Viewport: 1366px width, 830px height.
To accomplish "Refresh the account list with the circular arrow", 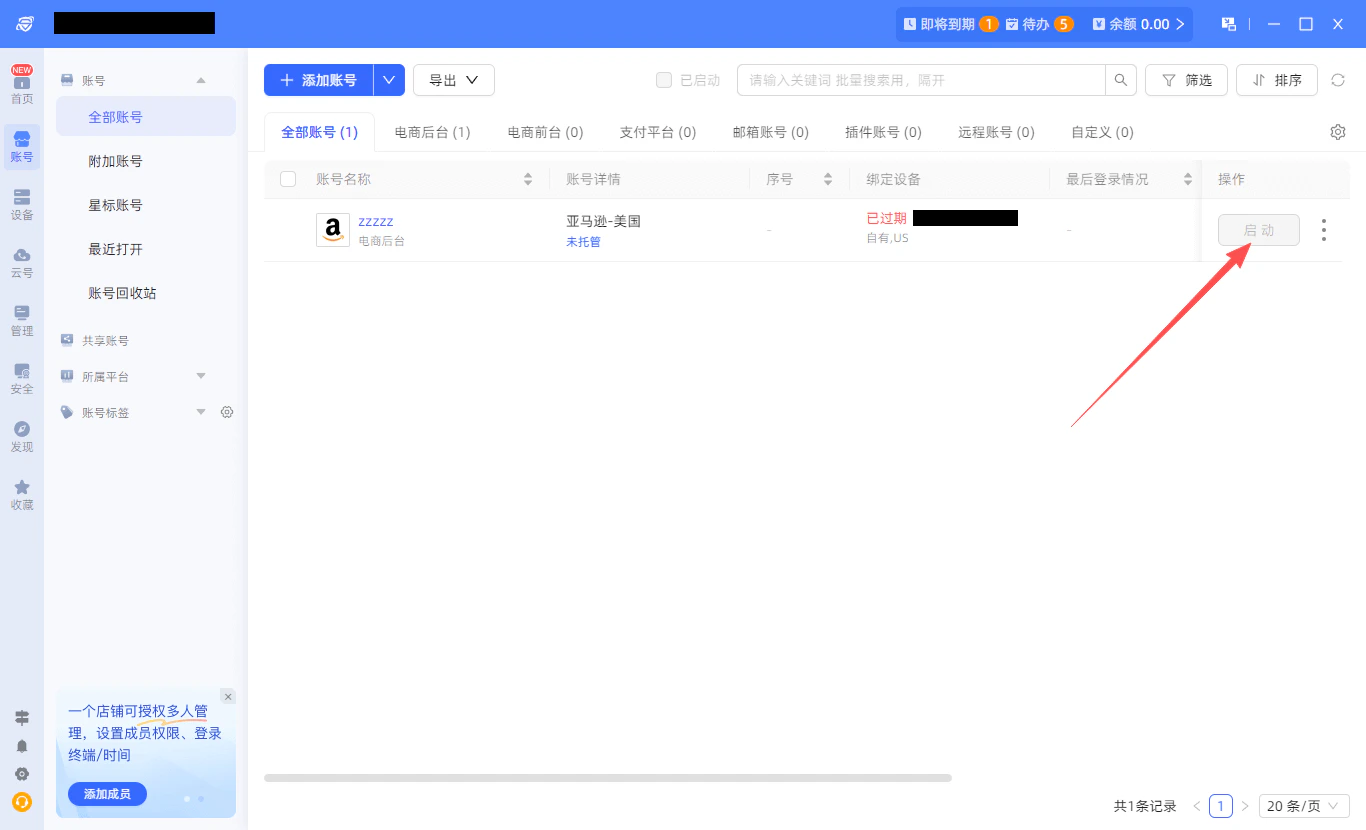I will 1338,80.
